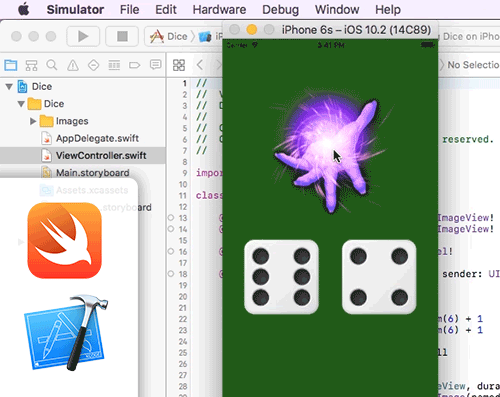The image size is (500, 397).
Task: Click the simulator clock showing 3:41 PM
Action: (x=331, y=45)
